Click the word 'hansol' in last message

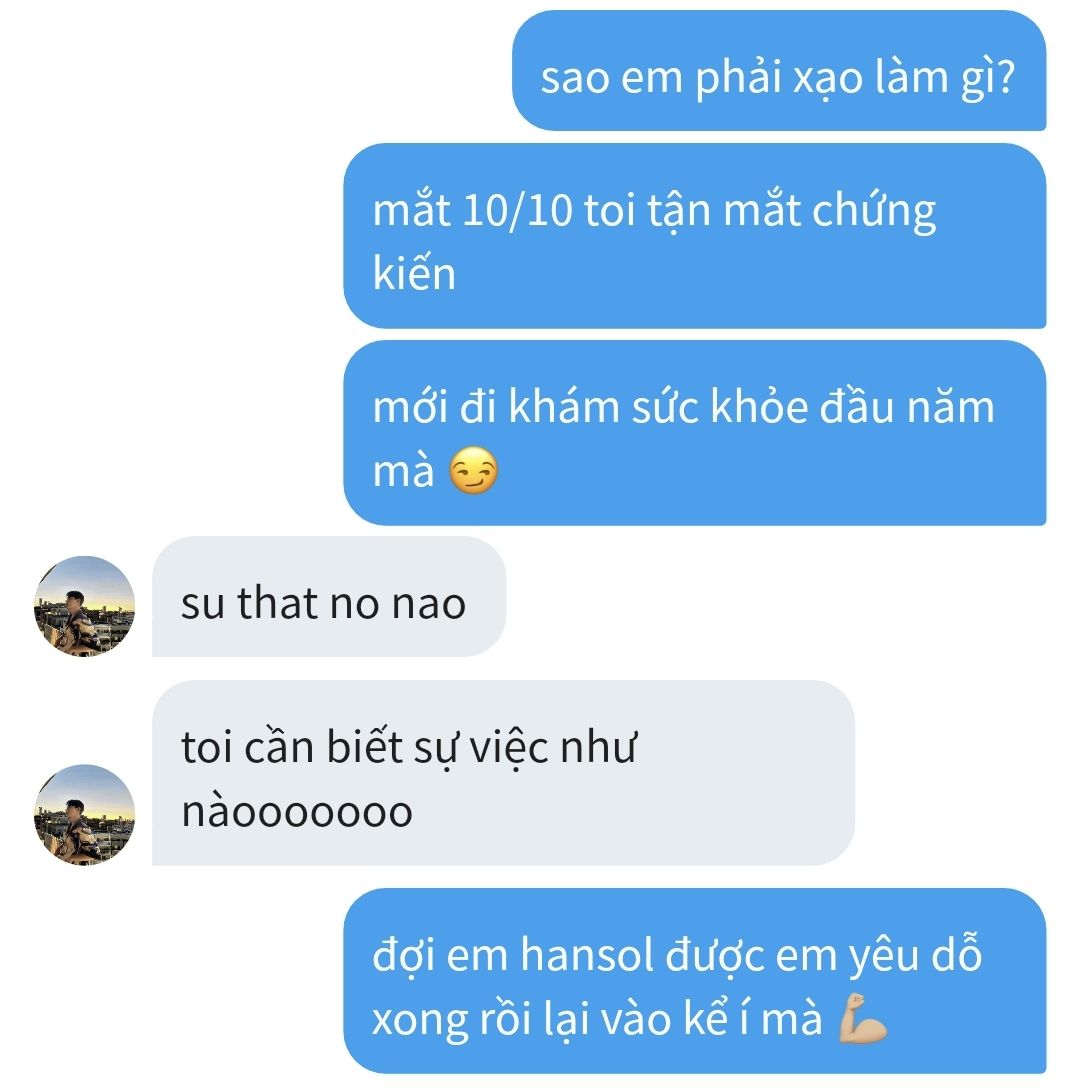(x=587, y=955)
